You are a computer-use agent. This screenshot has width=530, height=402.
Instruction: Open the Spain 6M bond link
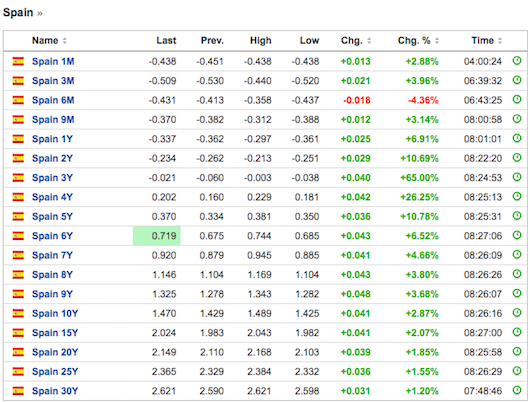(x=53, y=100)
